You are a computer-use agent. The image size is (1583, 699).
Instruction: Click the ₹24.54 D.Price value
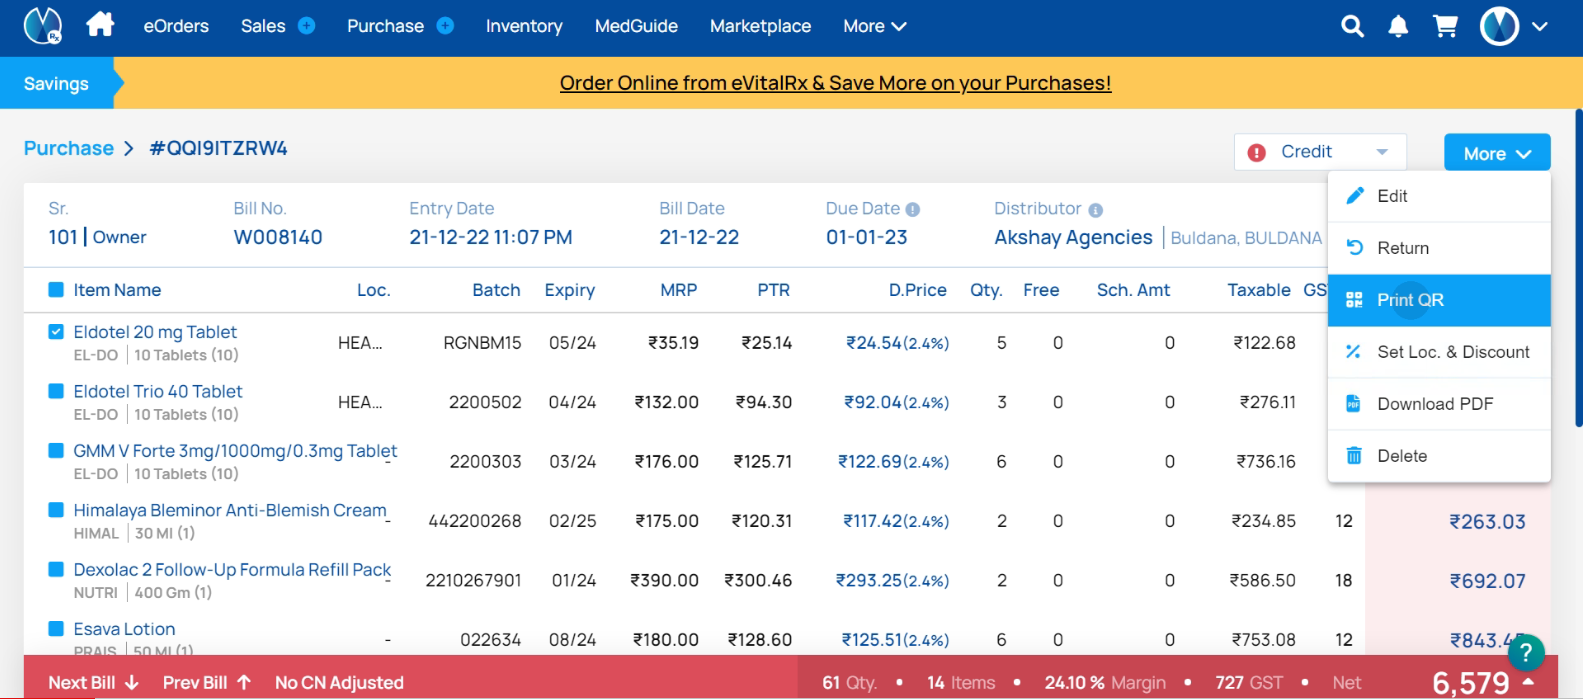874,343
